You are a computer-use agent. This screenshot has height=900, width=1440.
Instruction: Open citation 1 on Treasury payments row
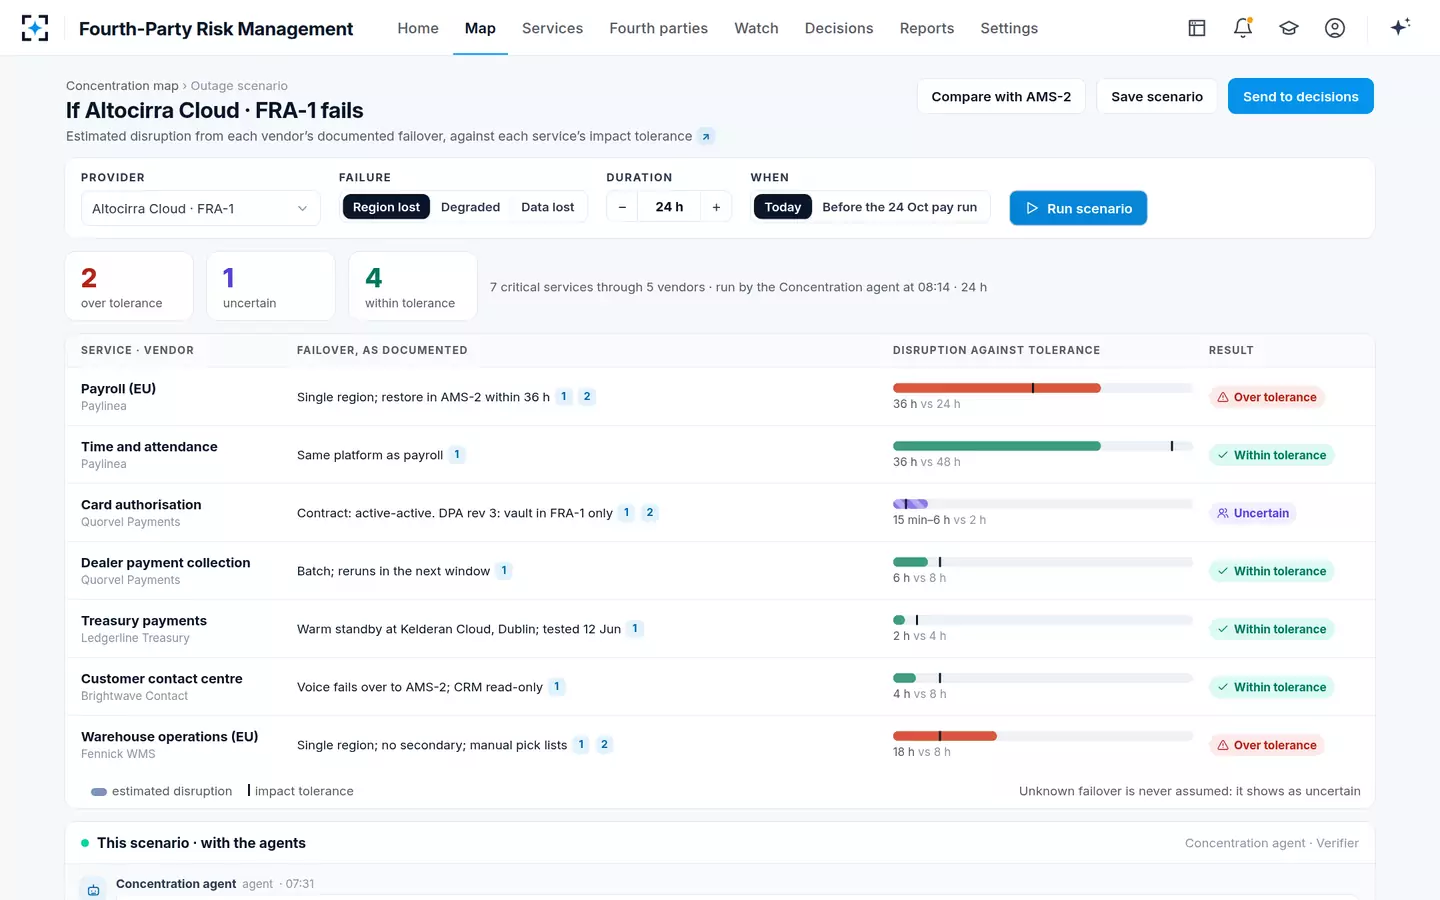click(635, 629)
